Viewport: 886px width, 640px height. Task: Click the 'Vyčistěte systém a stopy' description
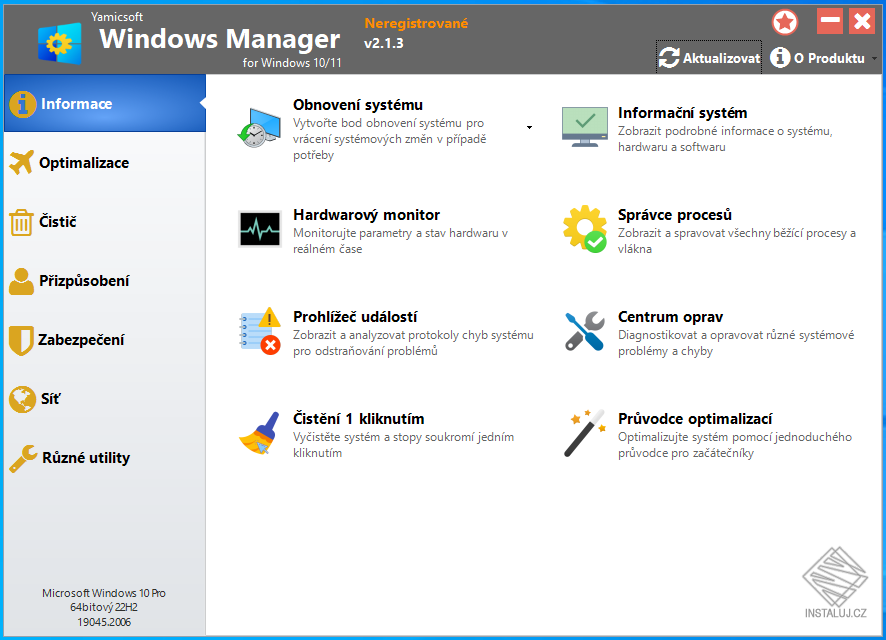[403, 445]
